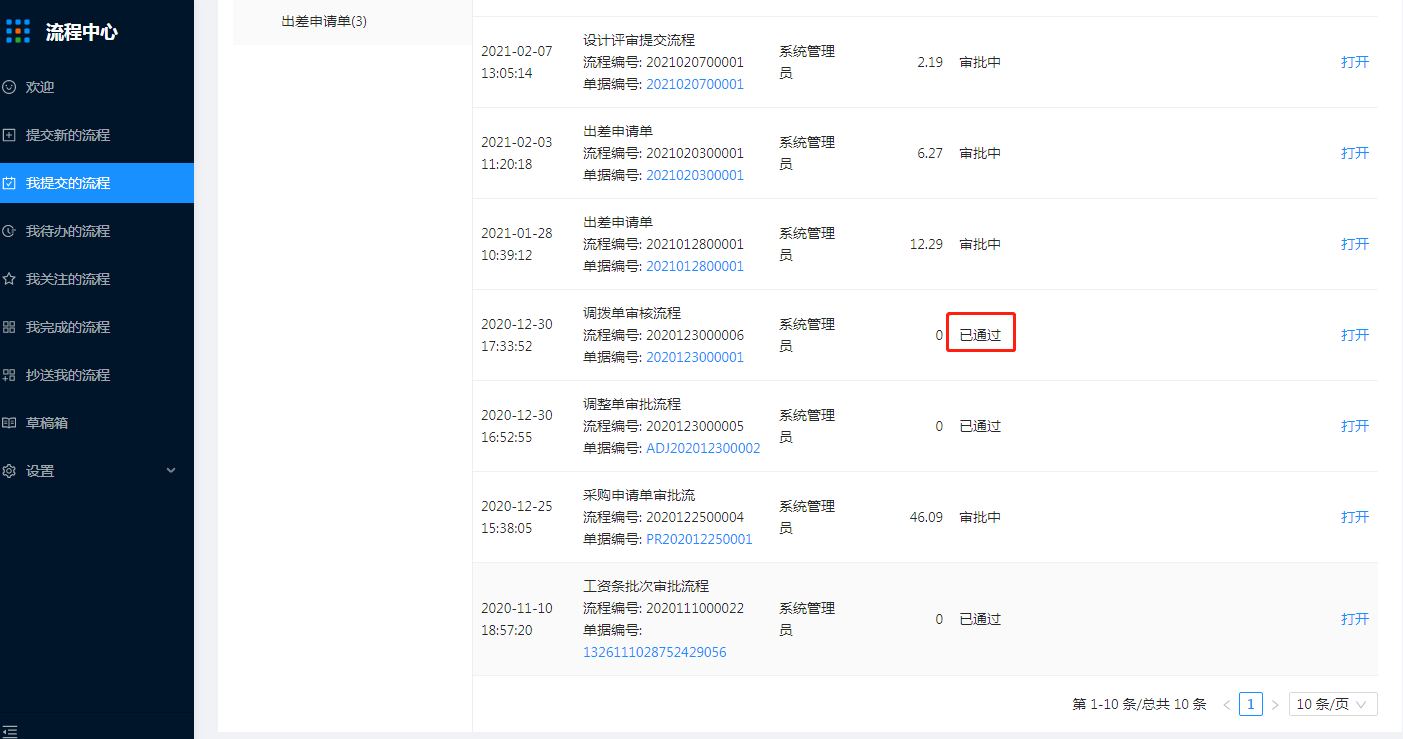Click duration value 46.09
This screenshot has width=1403, height=739.
(926, 517)
